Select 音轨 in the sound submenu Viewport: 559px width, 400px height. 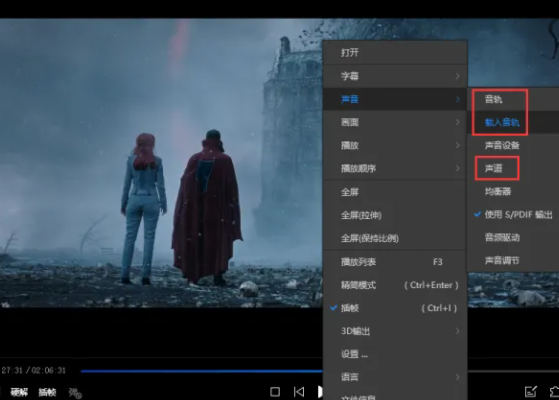pos(513,99)
